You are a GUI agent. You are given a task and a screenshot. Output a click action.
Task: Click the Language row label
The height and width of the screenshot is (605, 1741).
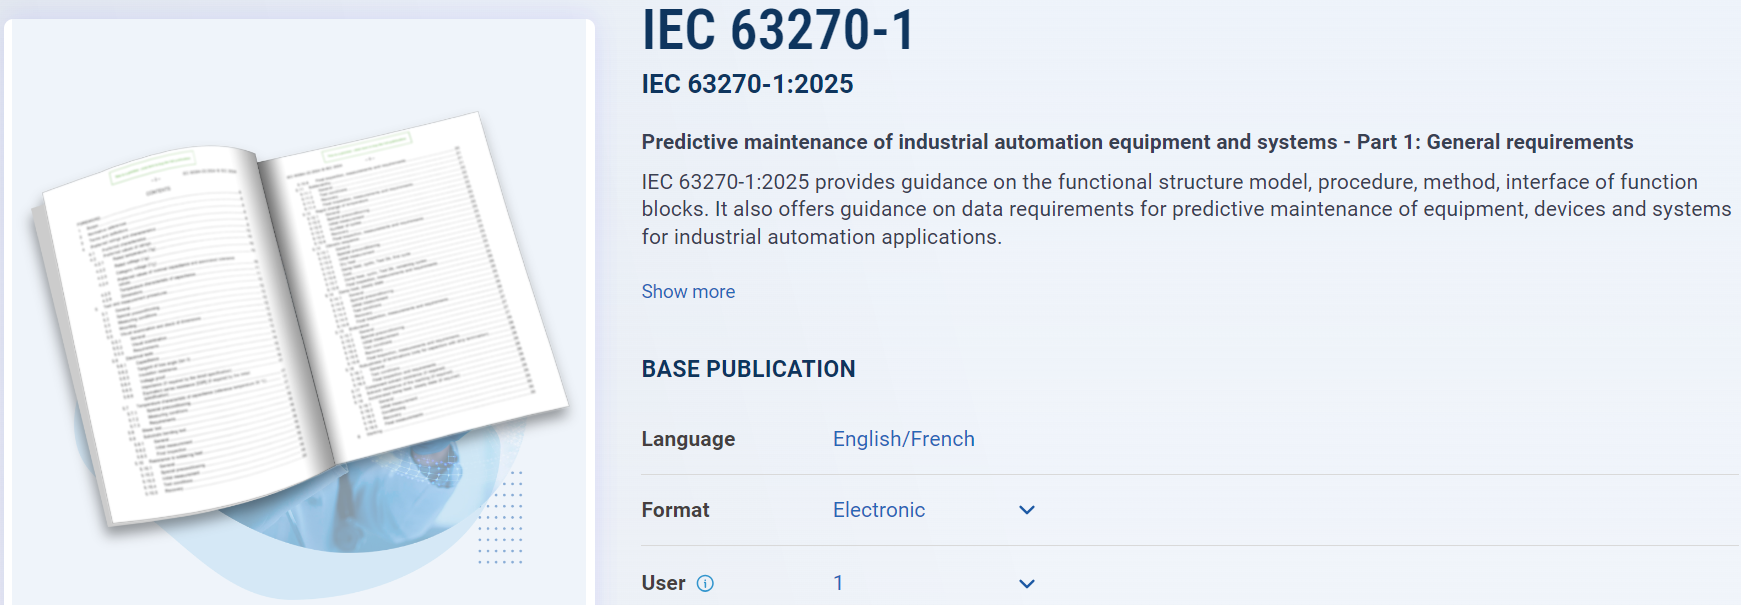(x=688, y=439)
